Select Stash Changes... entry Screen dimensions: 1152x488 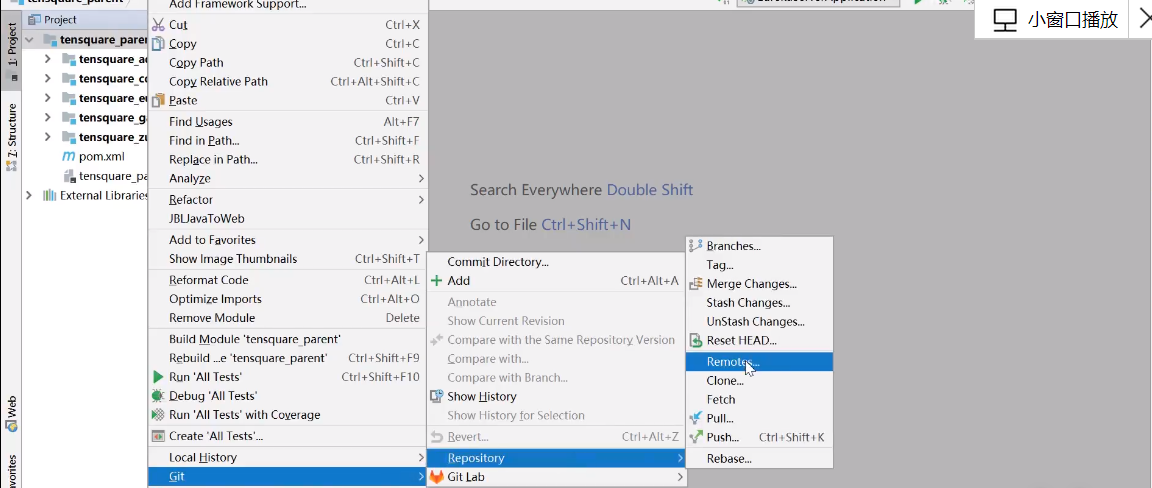point(759,303)
